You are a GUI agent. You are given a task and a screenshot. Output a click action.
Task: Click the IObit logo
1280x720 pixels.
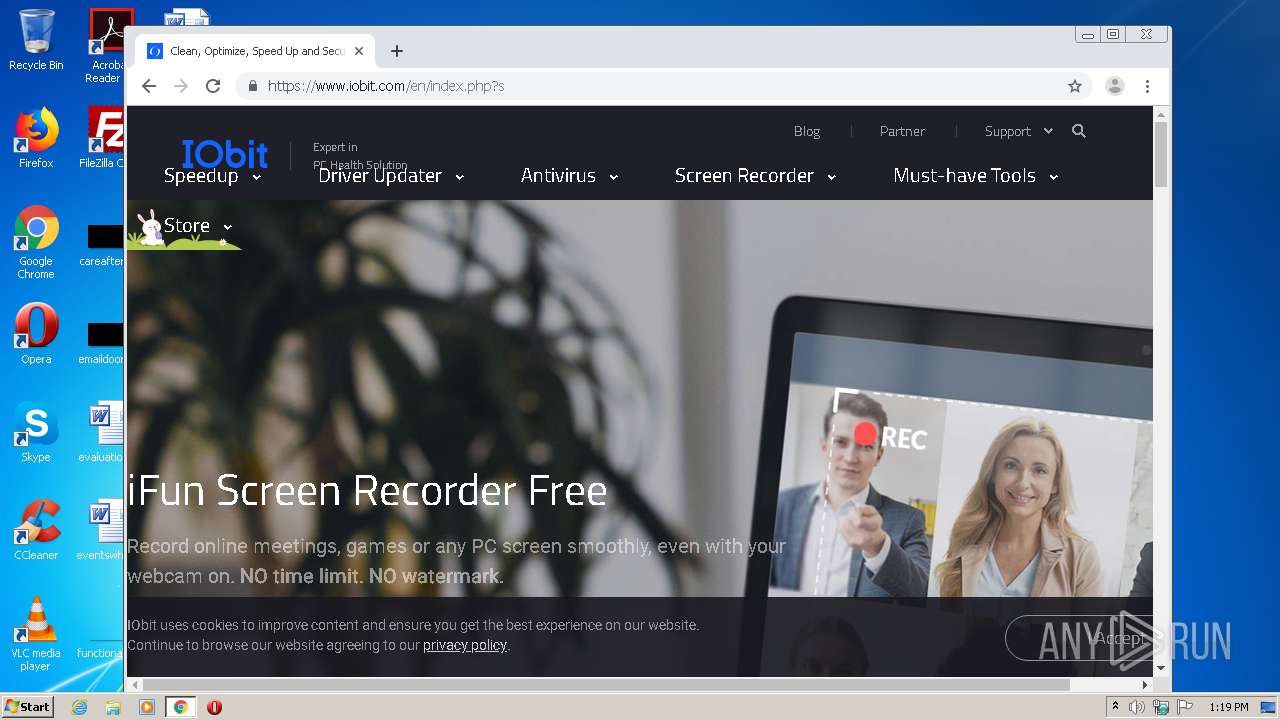[225, 154]
